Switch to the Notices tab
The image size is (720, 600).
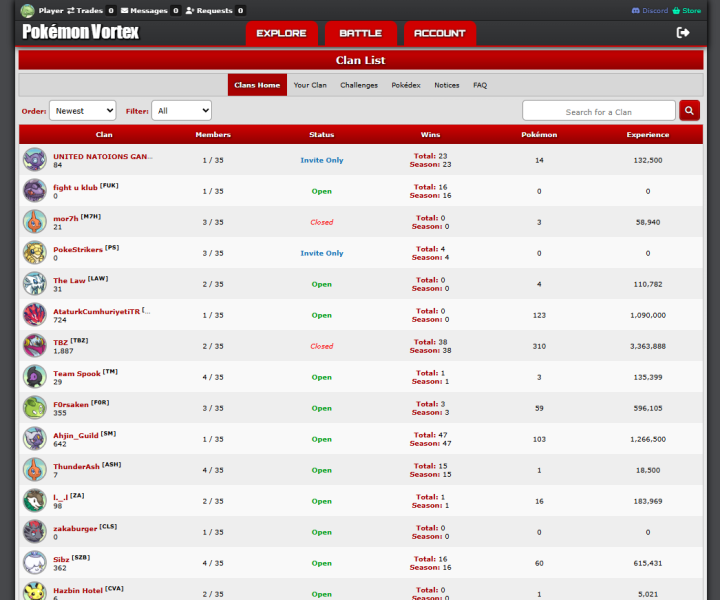pos(447,85)
